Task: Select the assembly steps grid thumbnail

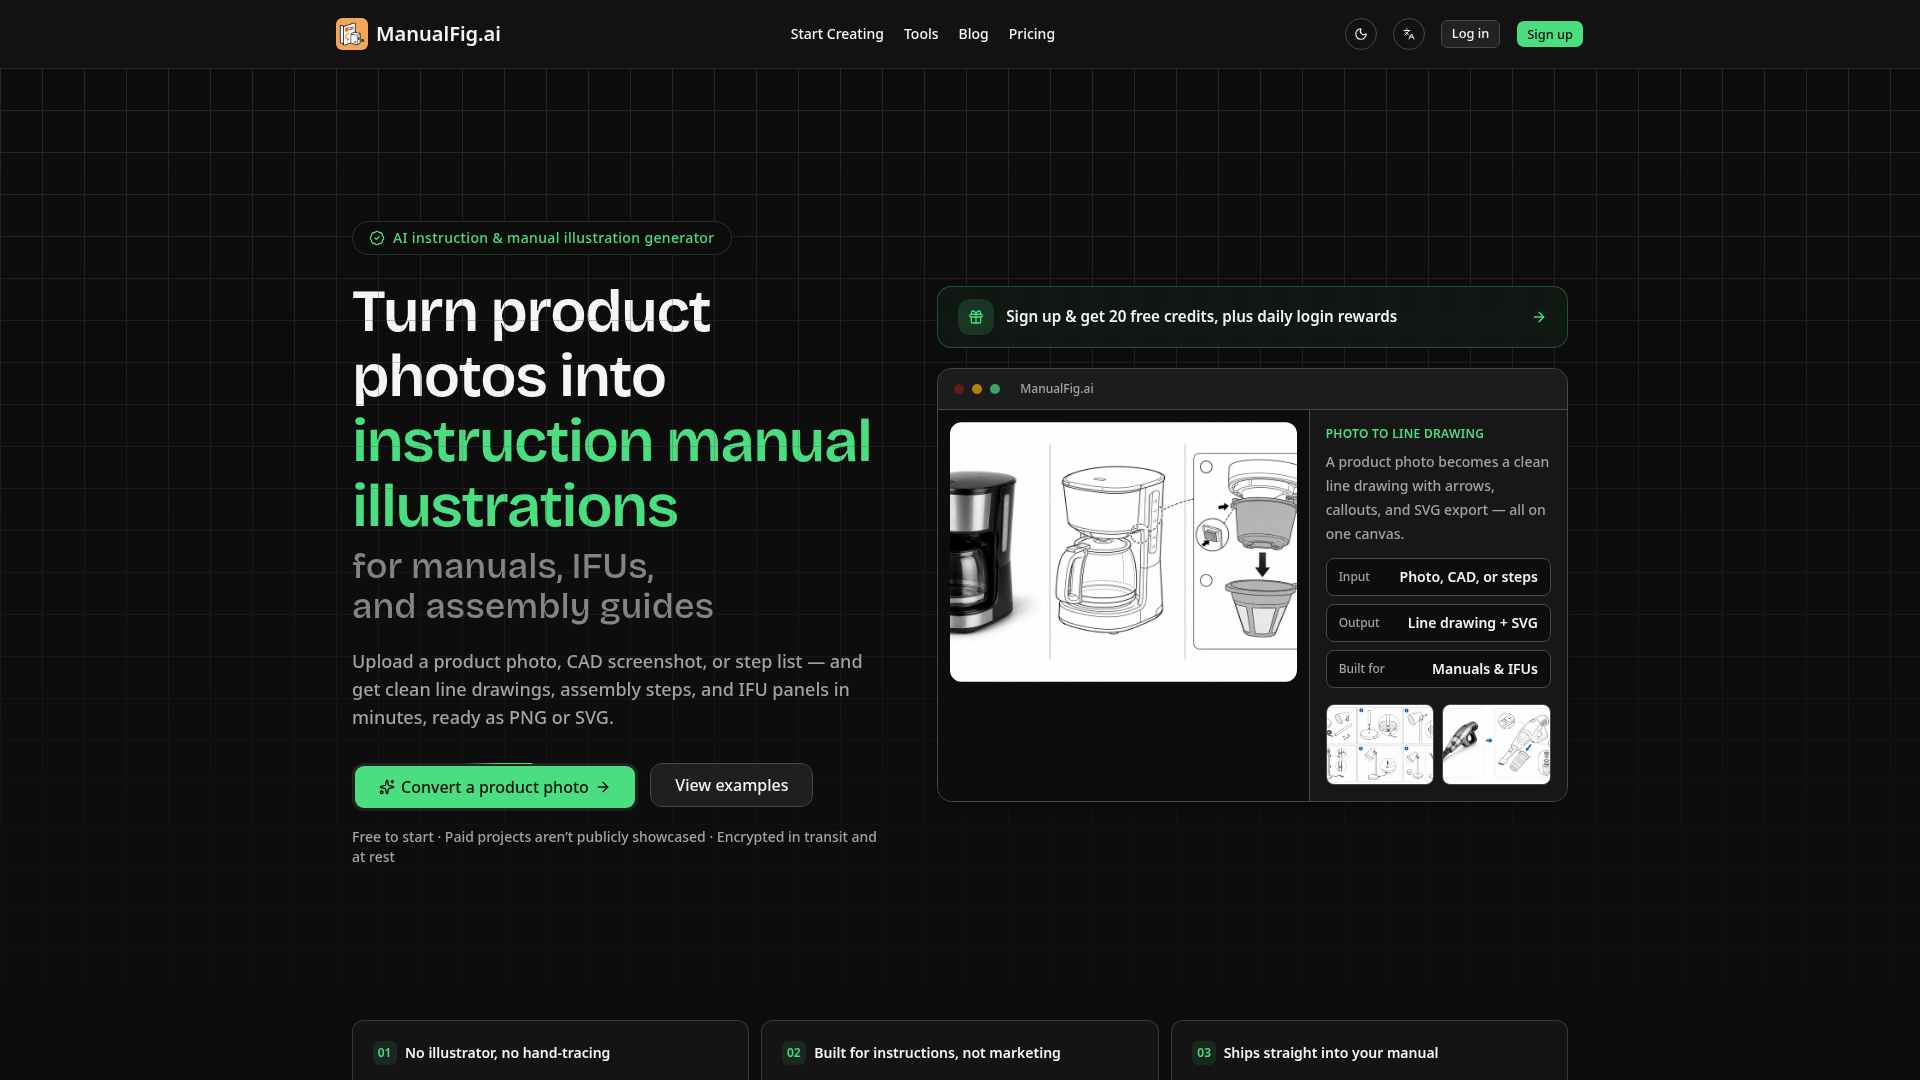Action: 1380,744
